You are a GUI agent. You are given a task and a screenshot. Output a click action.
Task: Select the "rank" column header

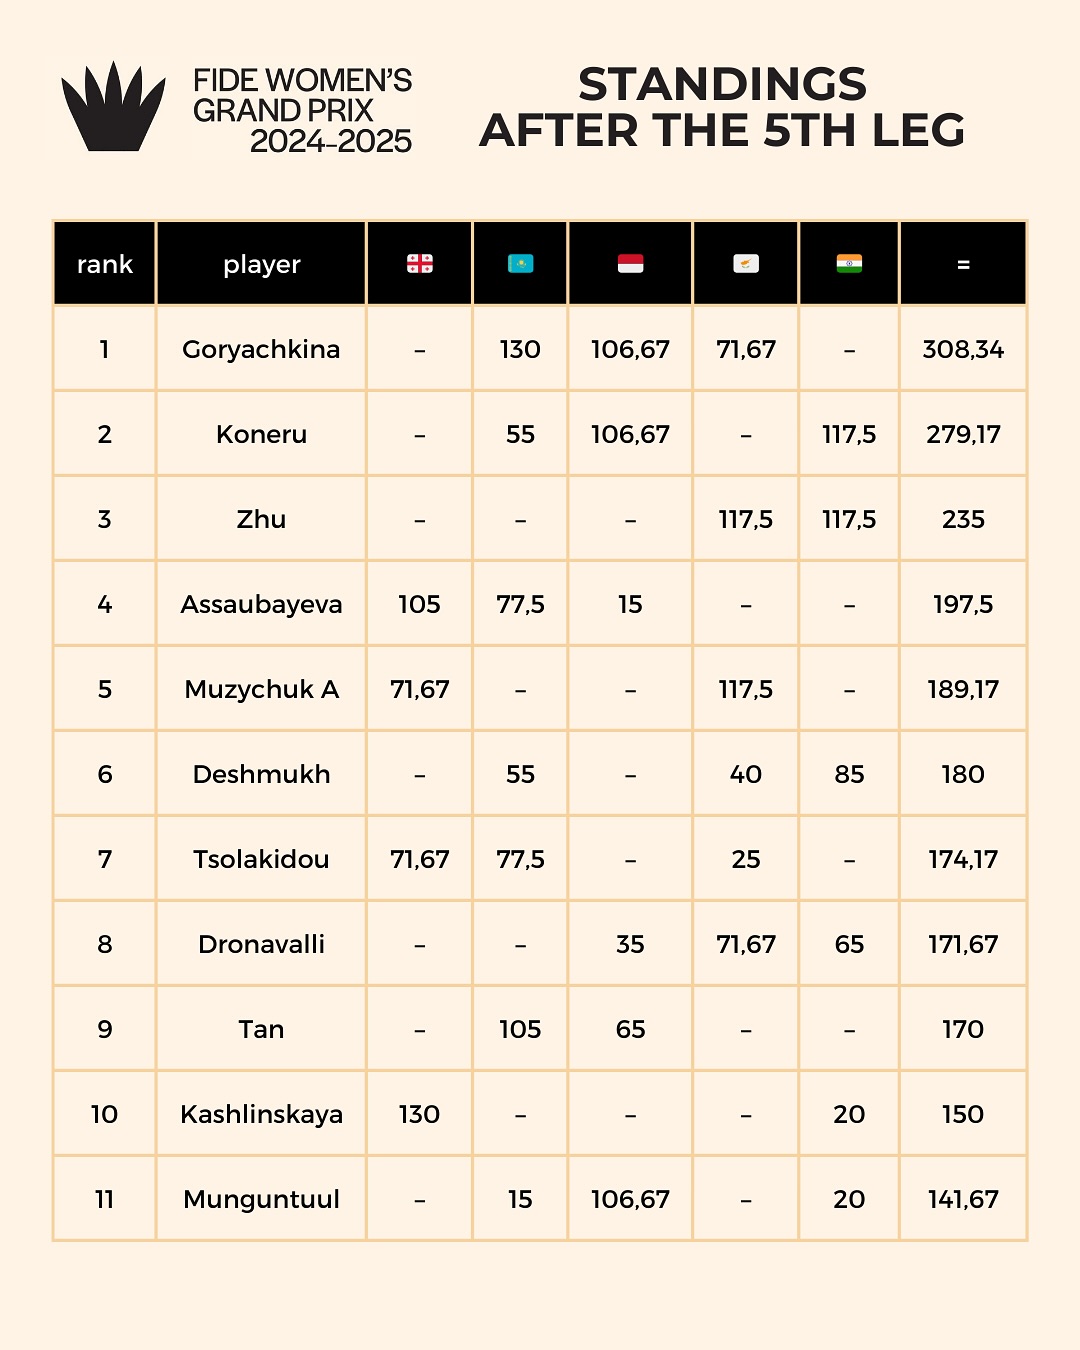pos(105,264)
